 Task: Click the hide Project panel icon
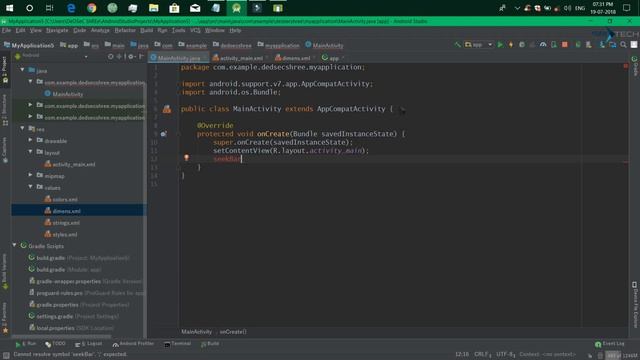(x=141, y=57)
